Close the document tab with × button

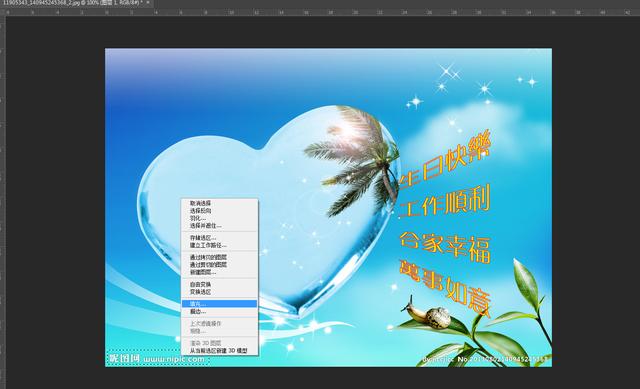click(x=148, y=3)
